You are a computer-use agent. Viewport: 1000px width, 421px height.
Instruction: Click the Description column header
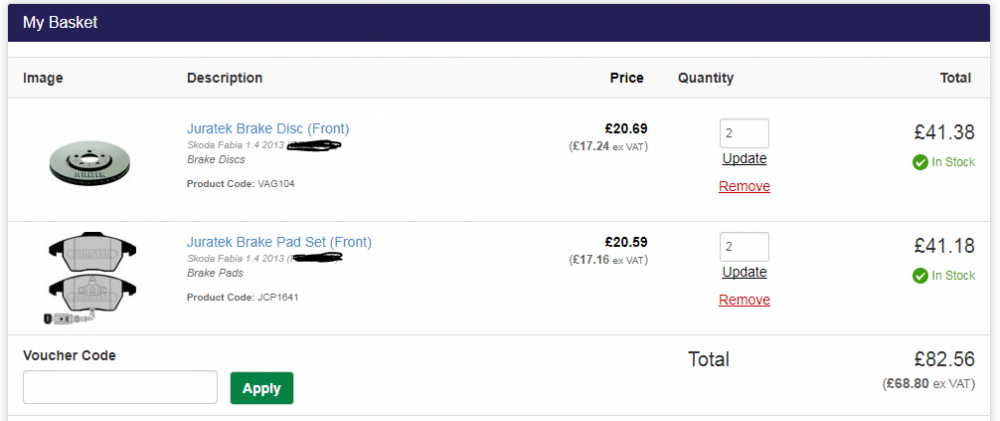224,78
